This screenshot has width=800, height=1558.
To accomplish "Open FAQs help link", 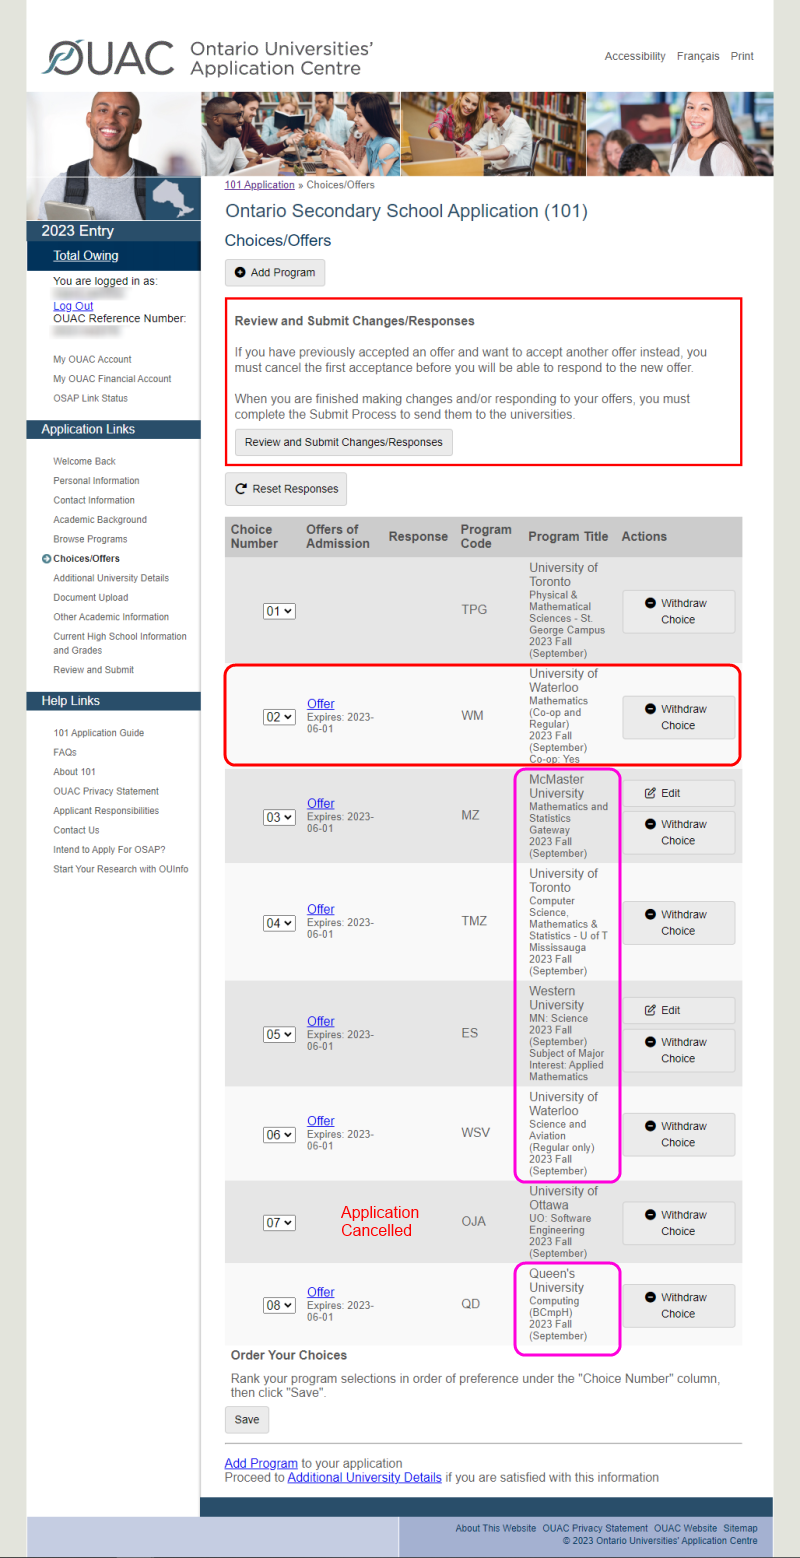I will [x=65, y=752].
